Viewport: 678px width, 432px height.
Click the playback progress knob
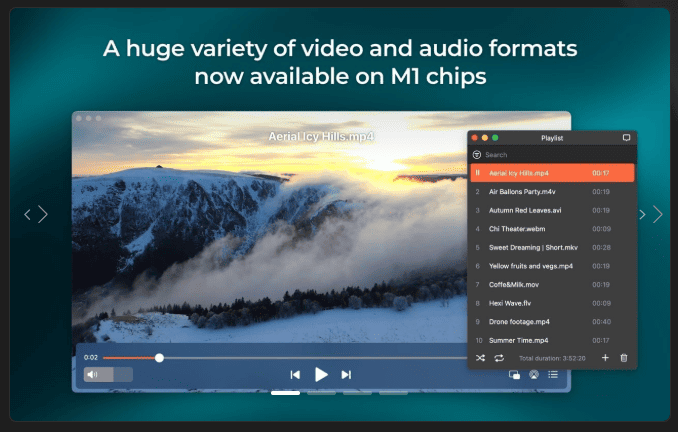coord(160,358)
